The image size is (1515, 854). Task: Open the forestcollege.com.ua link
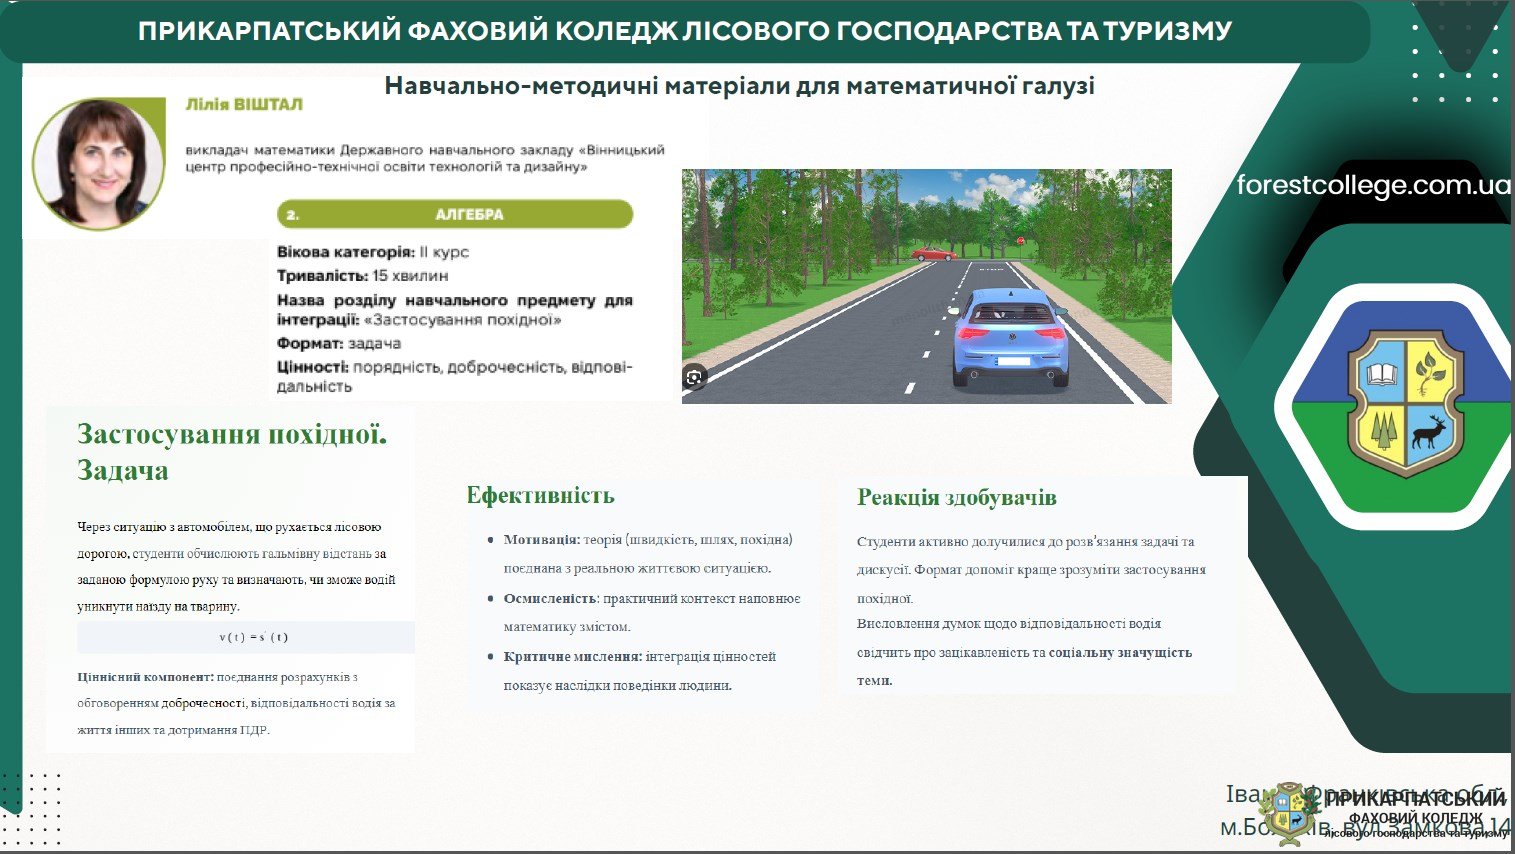click(1372, 186)
